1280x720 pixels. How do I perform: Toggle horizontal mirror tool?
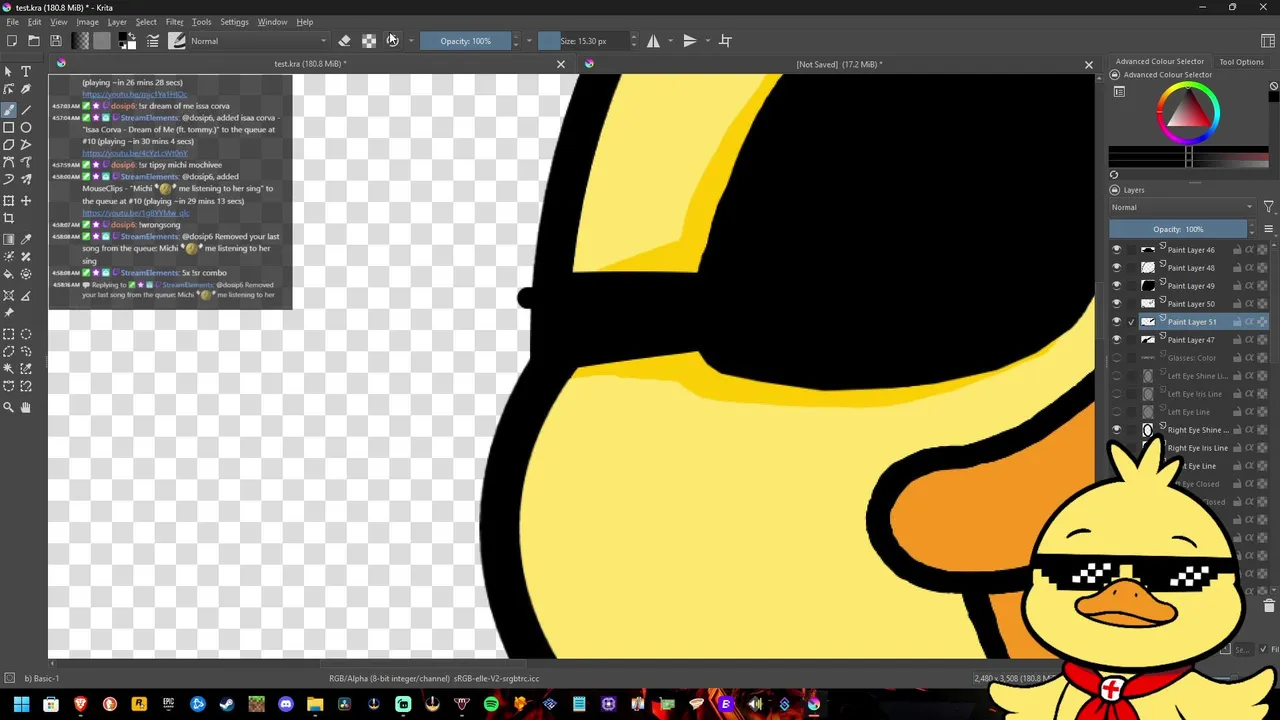click(653, 41)
